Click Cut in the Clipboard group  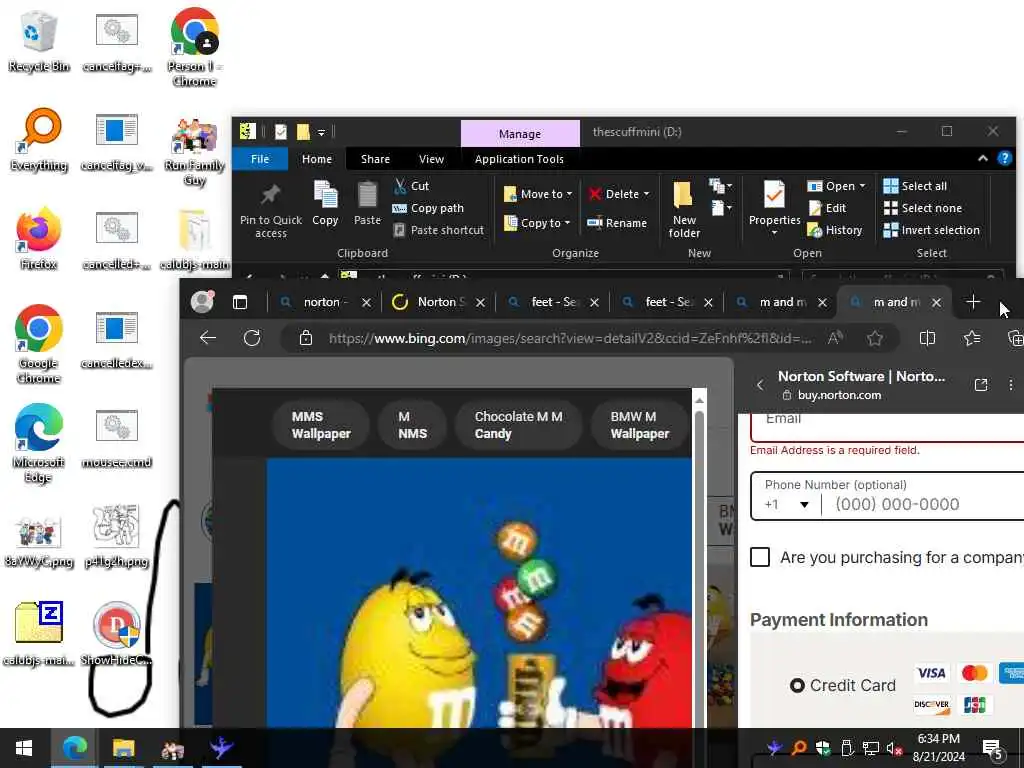[411, 186]
